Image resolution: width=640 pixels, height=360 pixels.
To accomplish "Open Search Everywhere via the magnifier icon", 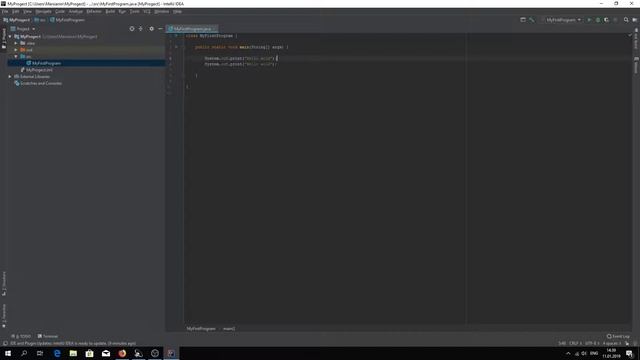I will pyautogui.click(x=626, y=20).
